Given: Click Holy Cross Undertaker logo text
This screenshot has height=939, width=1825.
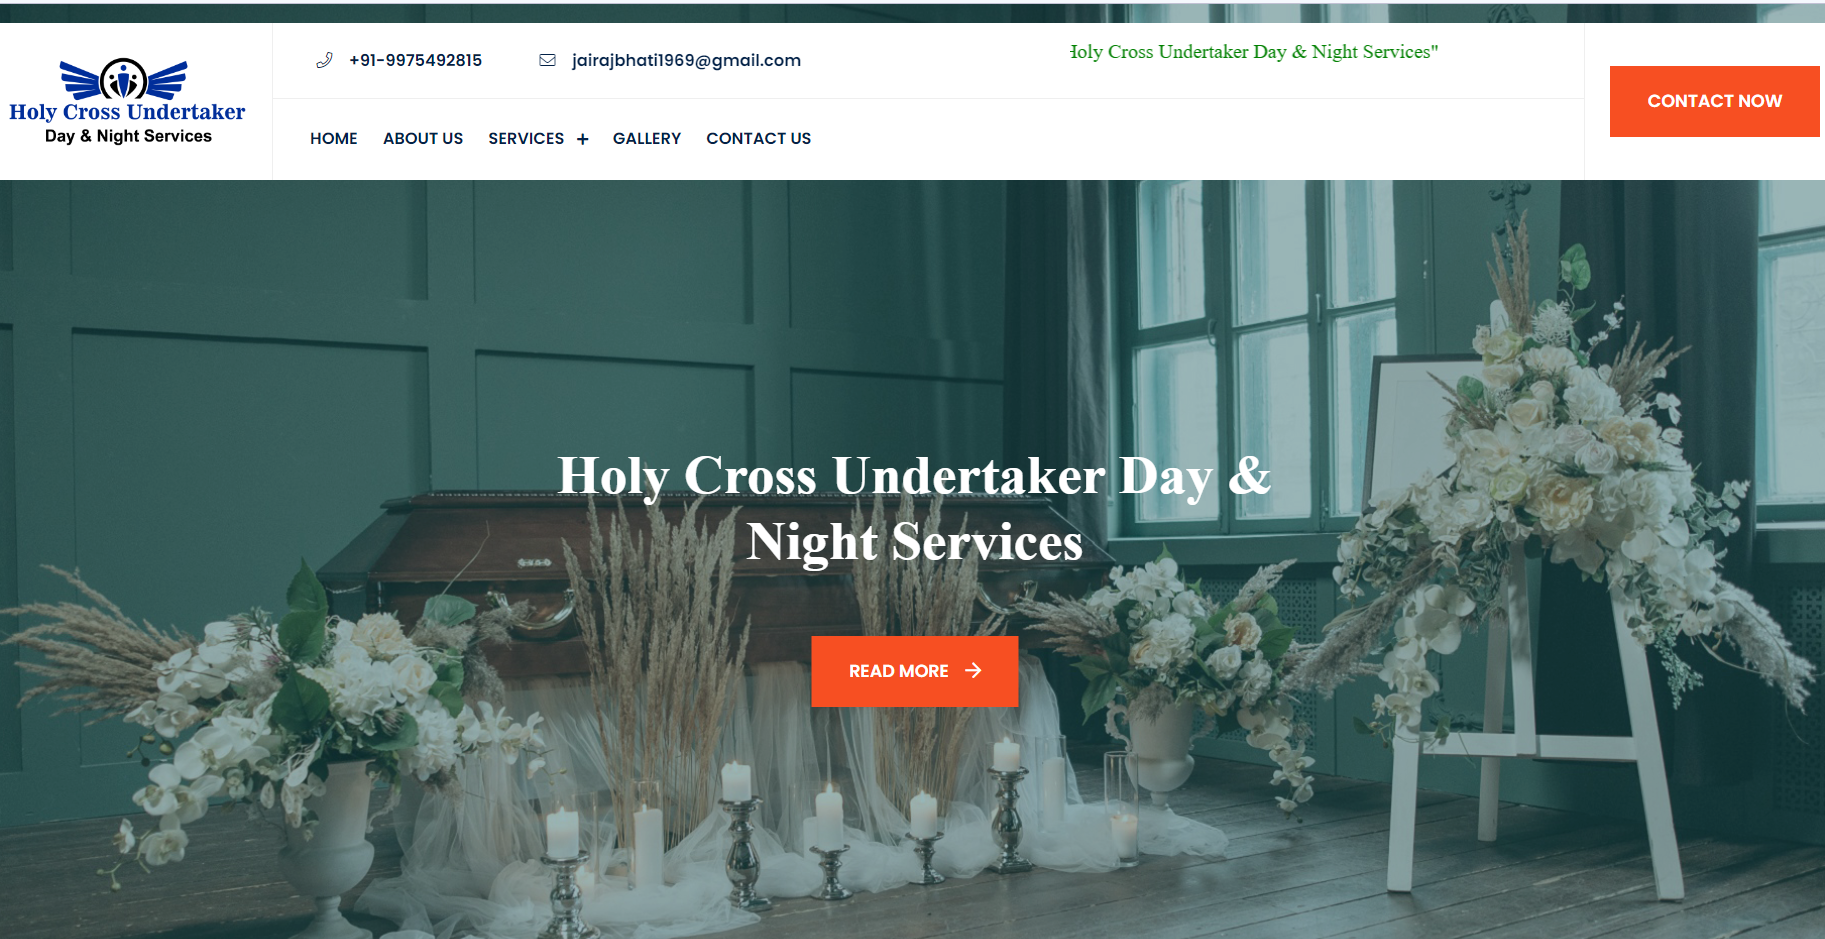Looking at the screenshot, I should tap(127, 112).
